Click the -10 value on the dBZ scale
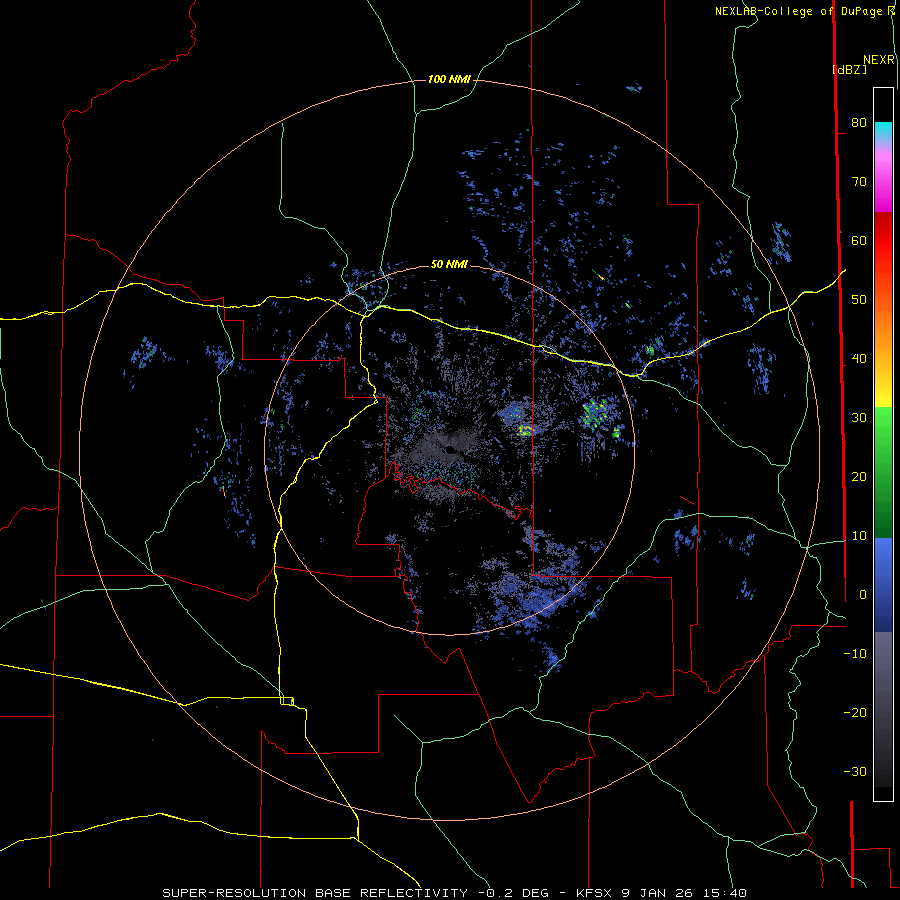This screenshot has height=900, width=900. coord(855,654)
